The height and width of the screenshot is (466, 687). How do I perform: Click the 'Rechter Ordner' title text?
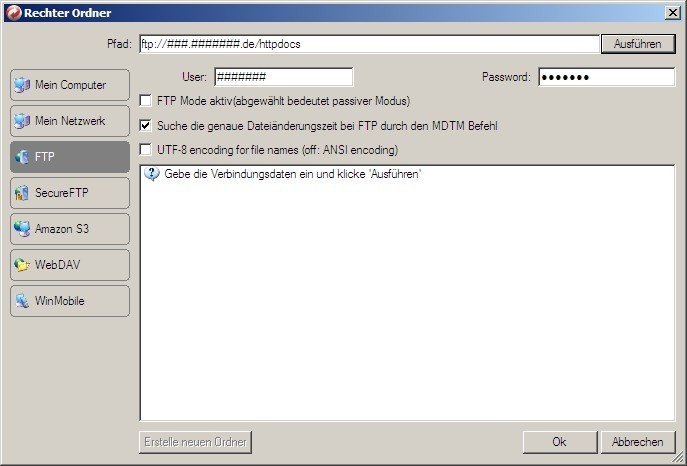click(x=67, y=13)
